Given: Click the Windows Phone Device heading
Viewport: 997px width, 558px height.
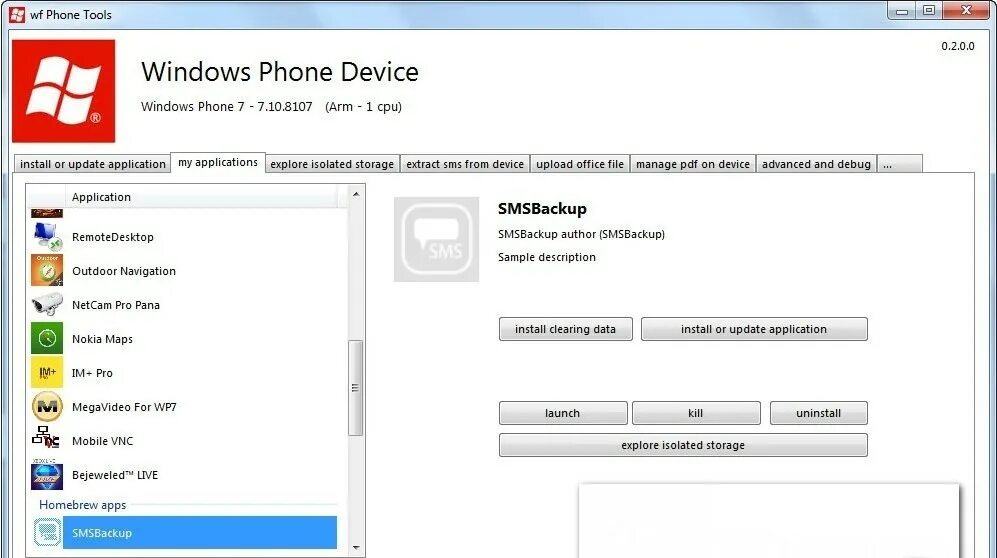Looking at the screenshot, I should click(280, 72).
